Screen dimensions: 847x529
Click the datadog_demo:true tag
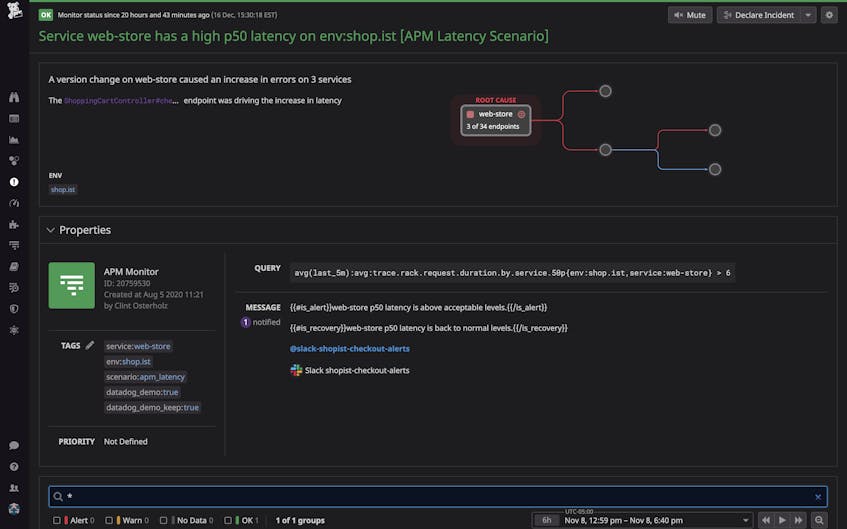click(142, 392)
